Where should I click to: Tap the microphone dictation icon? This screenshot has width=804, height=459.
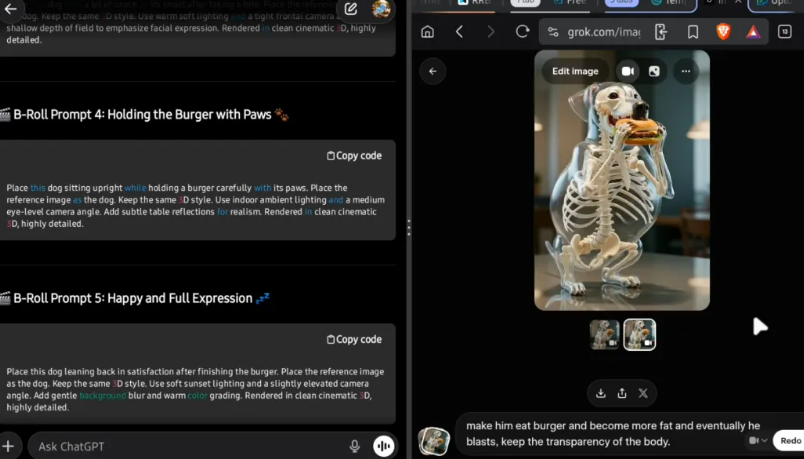coord(354,446)
